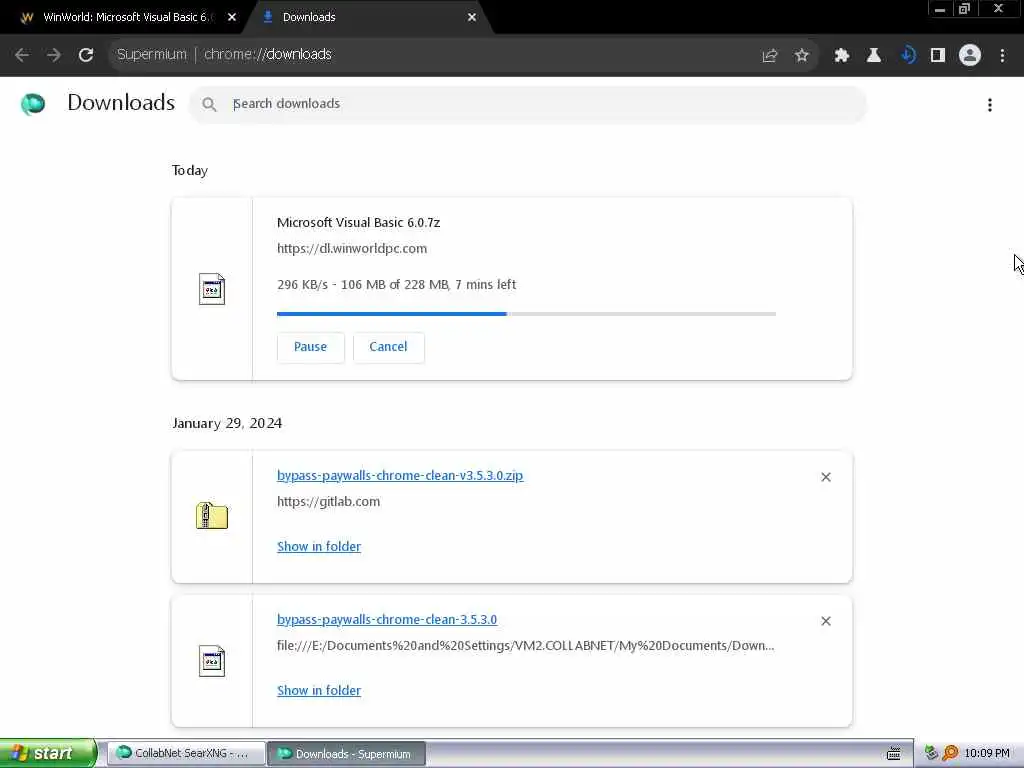Open the browser three-dot menu
The height and width of the screenshot is (768, 1024).
(1002, 56)
